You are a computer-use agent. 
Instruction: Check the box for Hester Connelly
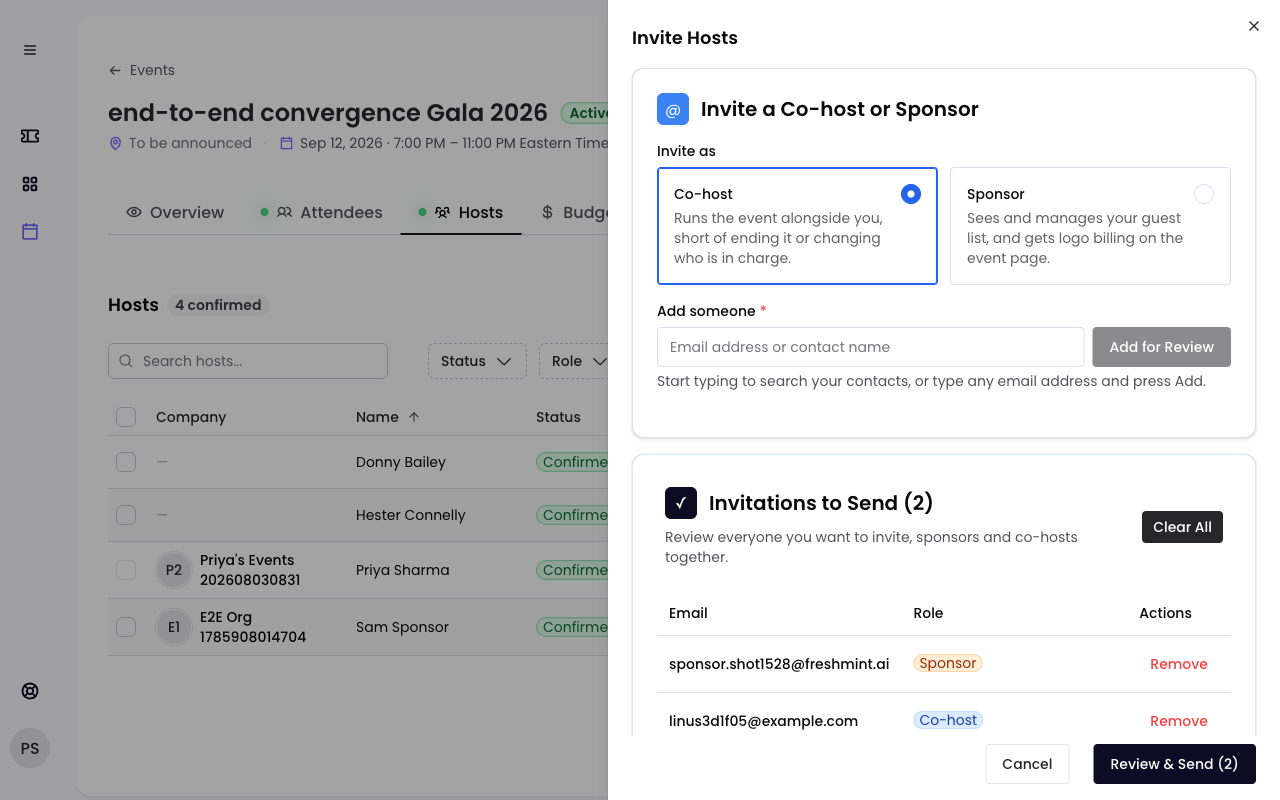[126, 515]
